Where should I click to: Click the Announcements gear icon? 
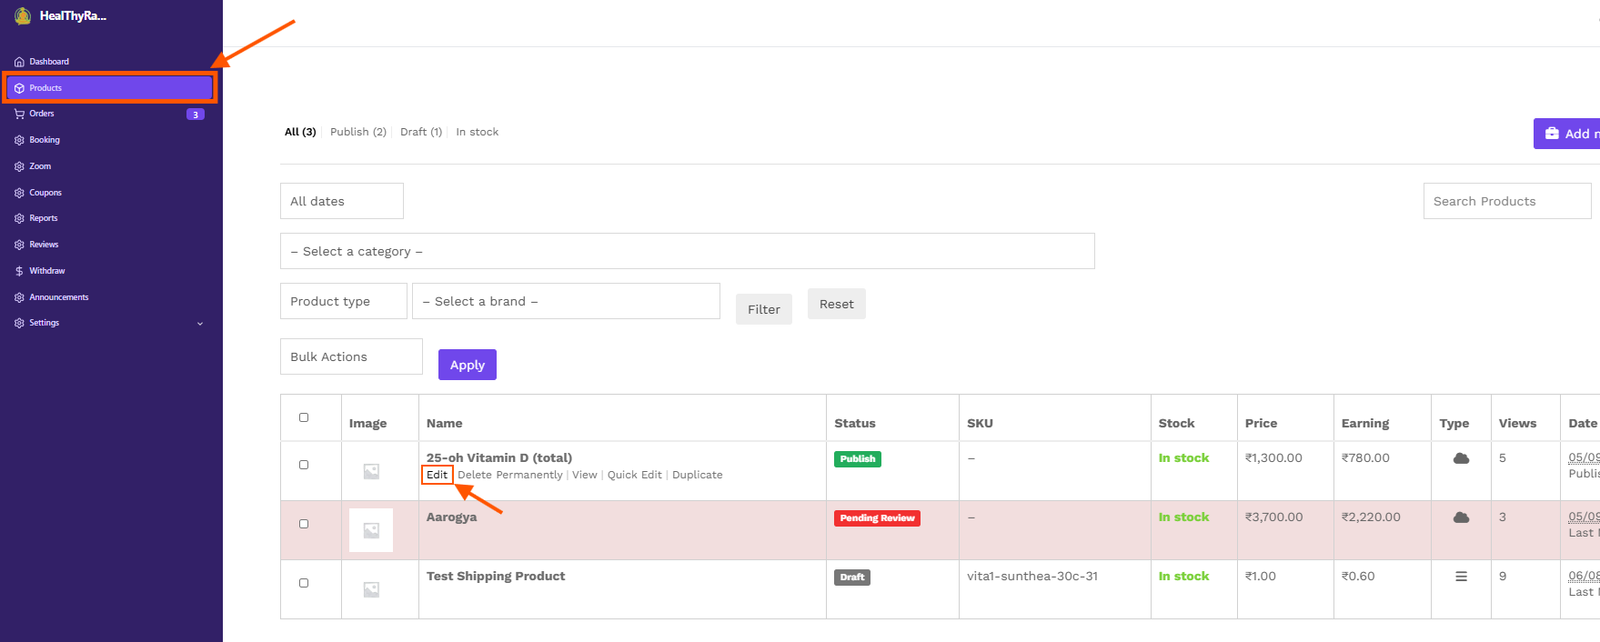[x=19, y=298]
